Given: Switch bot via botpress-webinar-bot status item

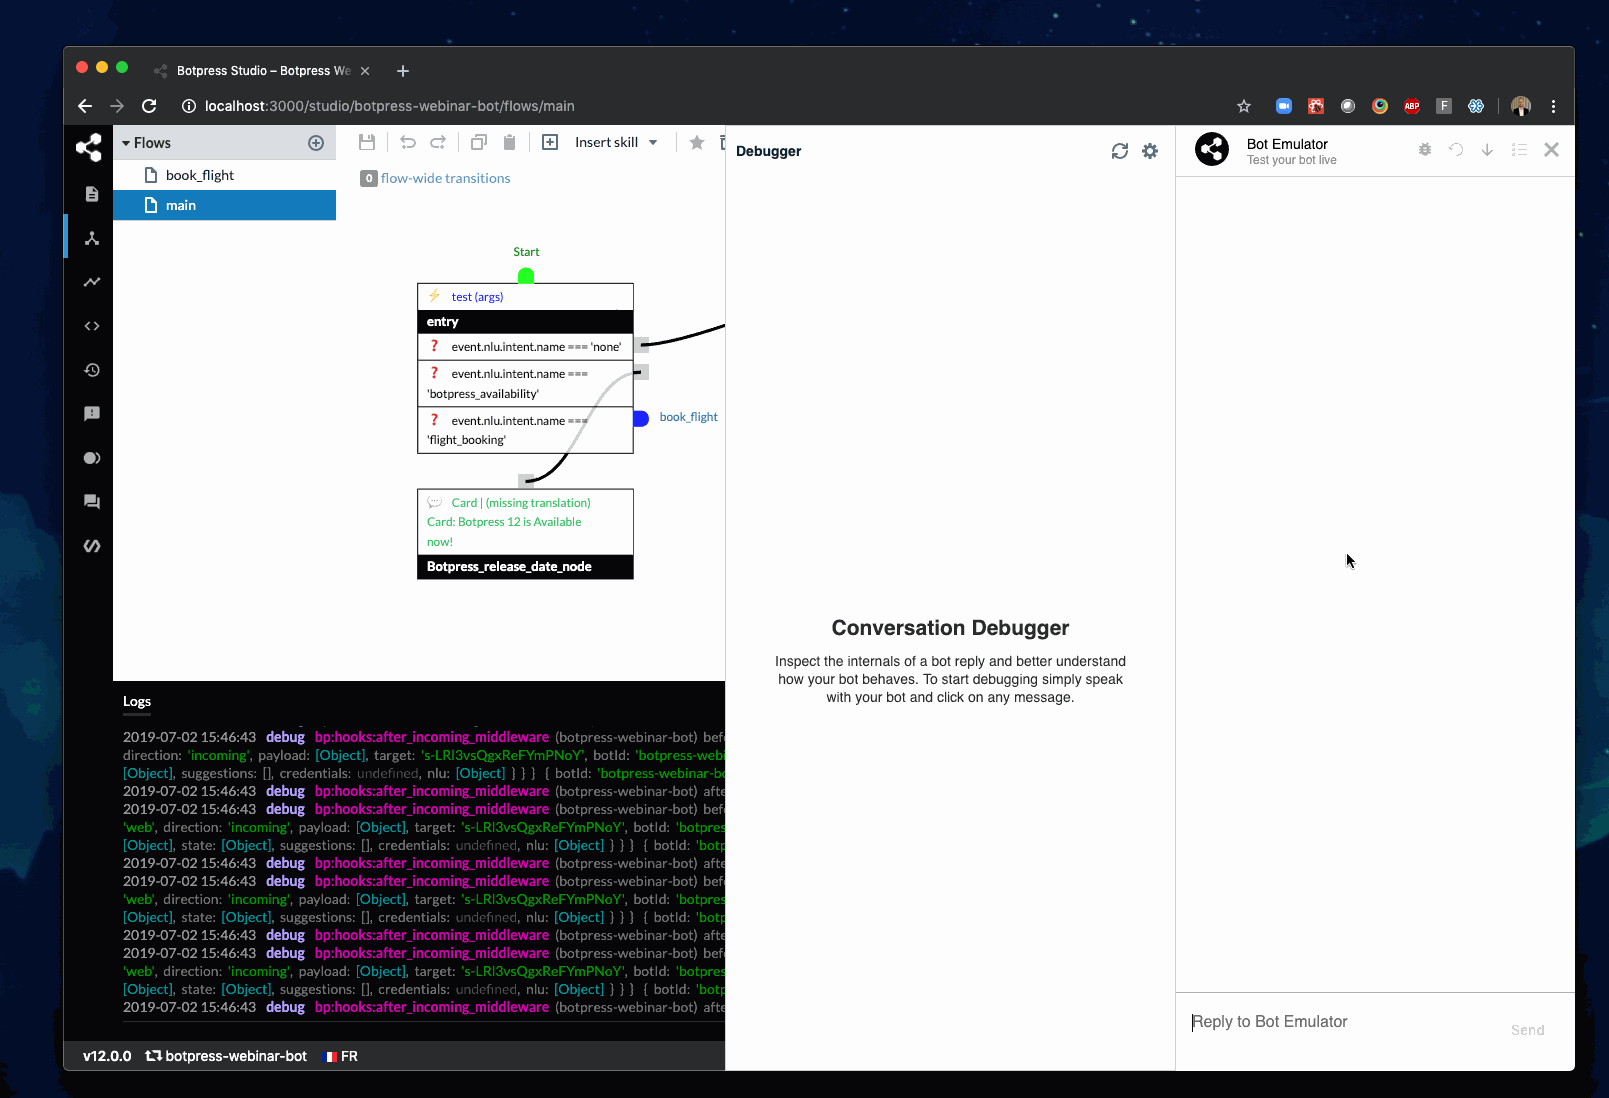Looking at the screenshot, I should [x=226, y=1056].
